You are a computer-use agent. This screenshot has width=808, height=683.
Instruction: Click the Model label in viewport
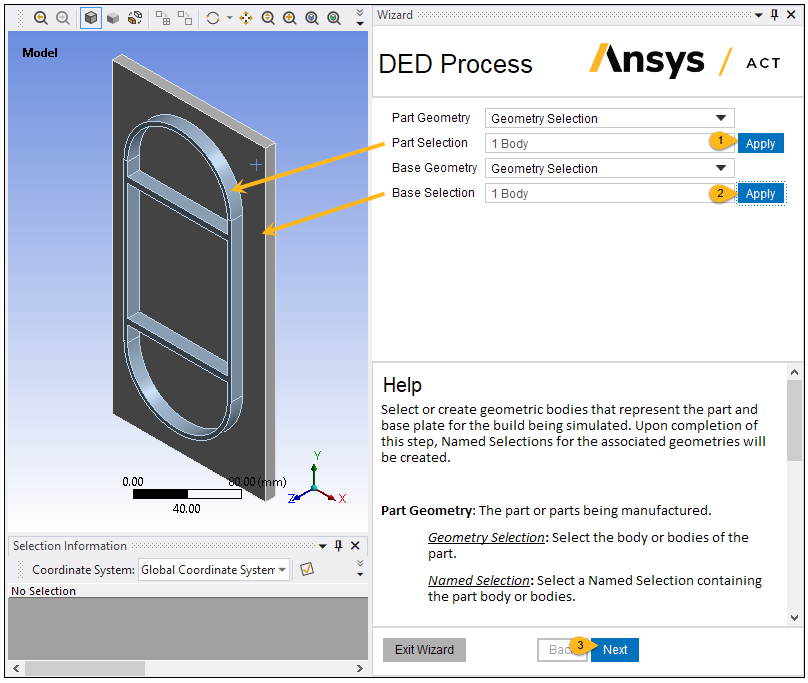[x=40, y=53]
